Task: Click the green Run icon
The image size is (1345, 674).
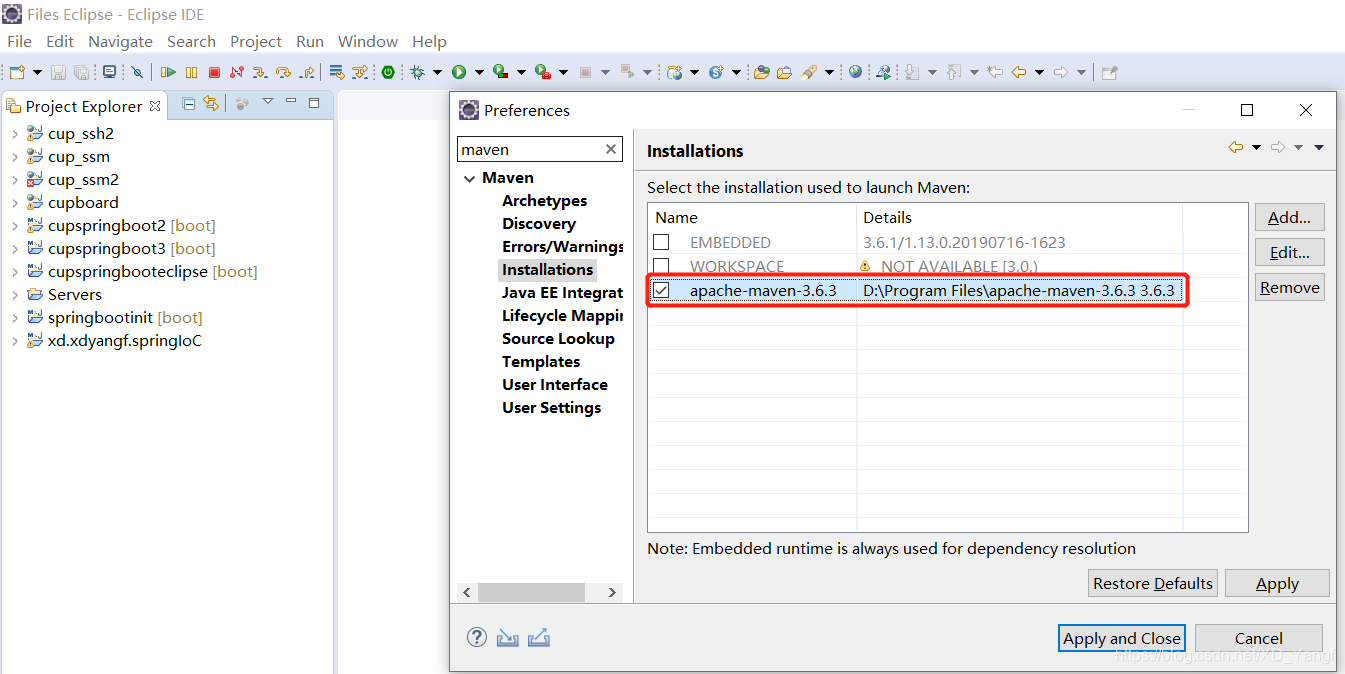Action: (459, 72)
